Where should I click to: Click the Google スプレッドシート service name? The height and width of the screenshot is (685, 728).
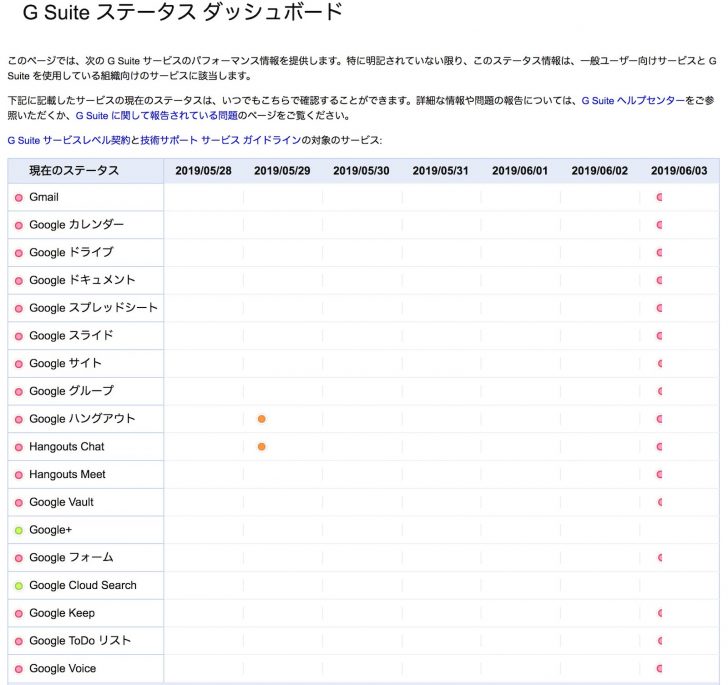(93, 308)
